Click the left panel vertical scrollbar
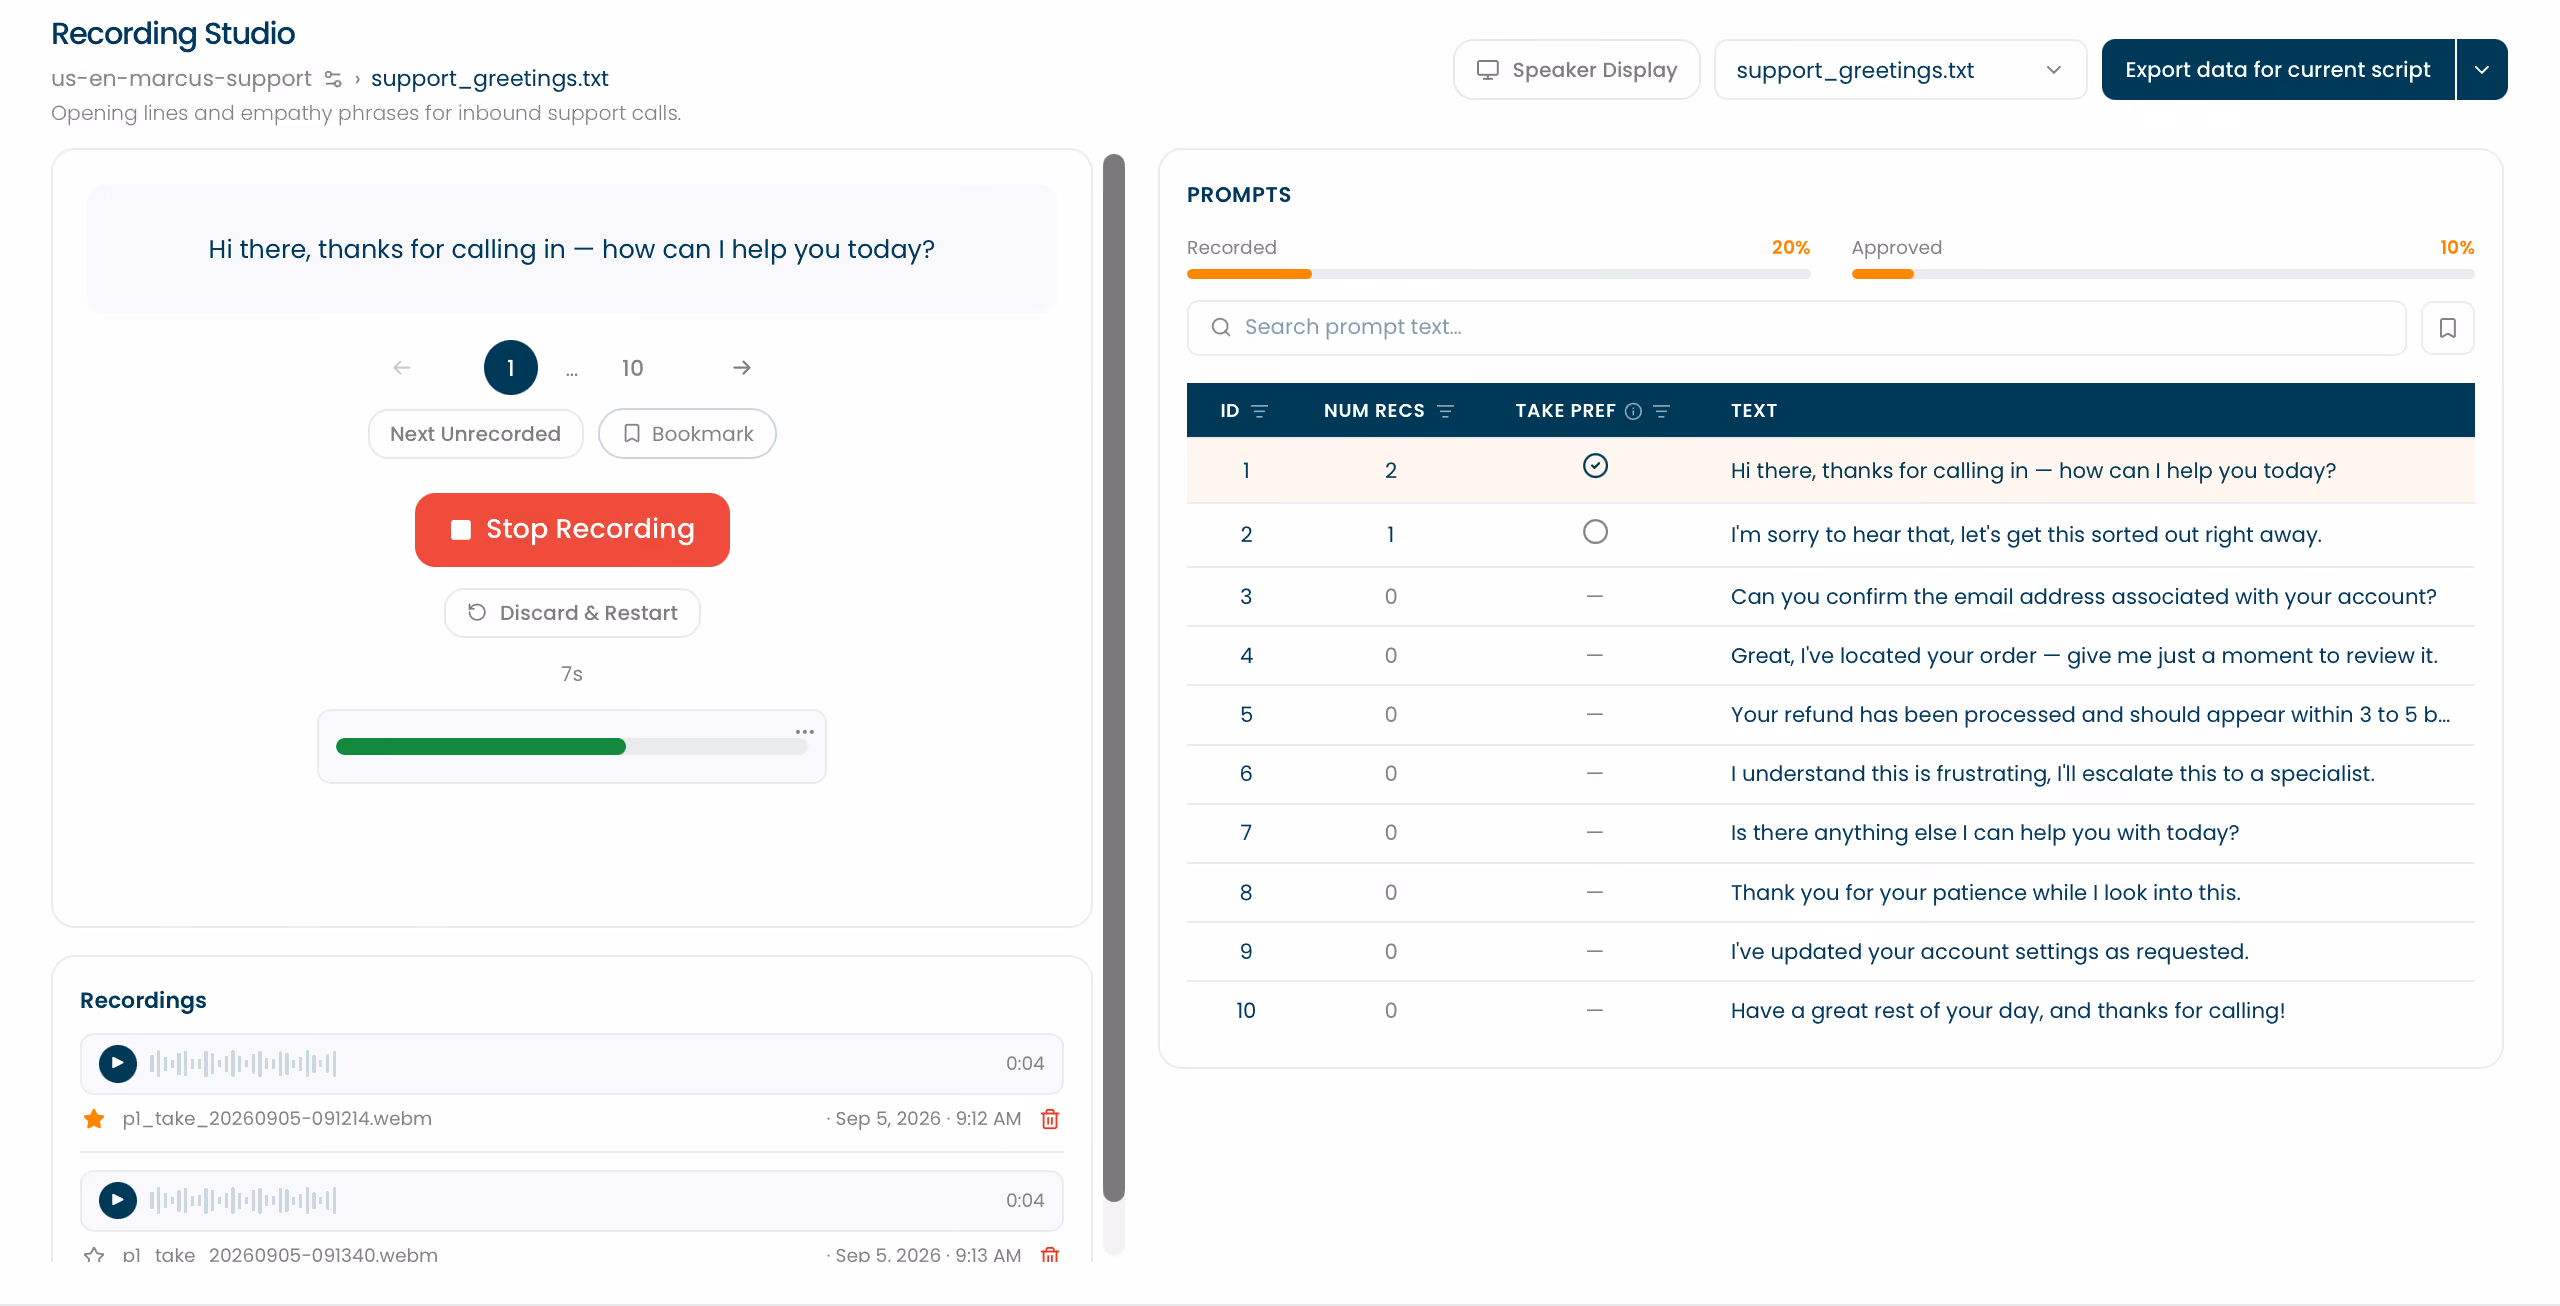Screen dimensions: 2560x1306 (1114, 678)
